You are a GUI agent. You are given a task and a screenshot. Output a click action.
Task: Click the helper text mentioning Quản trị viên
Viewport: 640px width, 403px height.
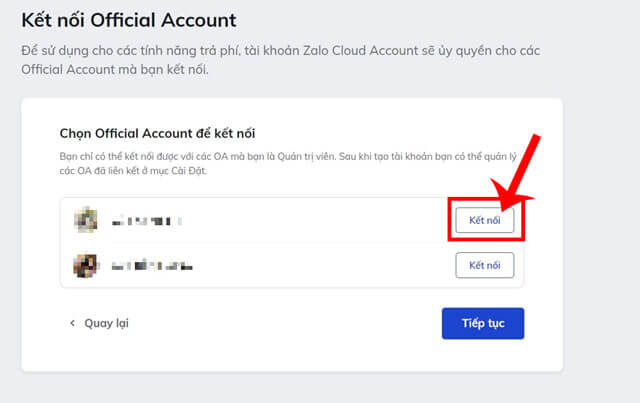click(290, 160)
